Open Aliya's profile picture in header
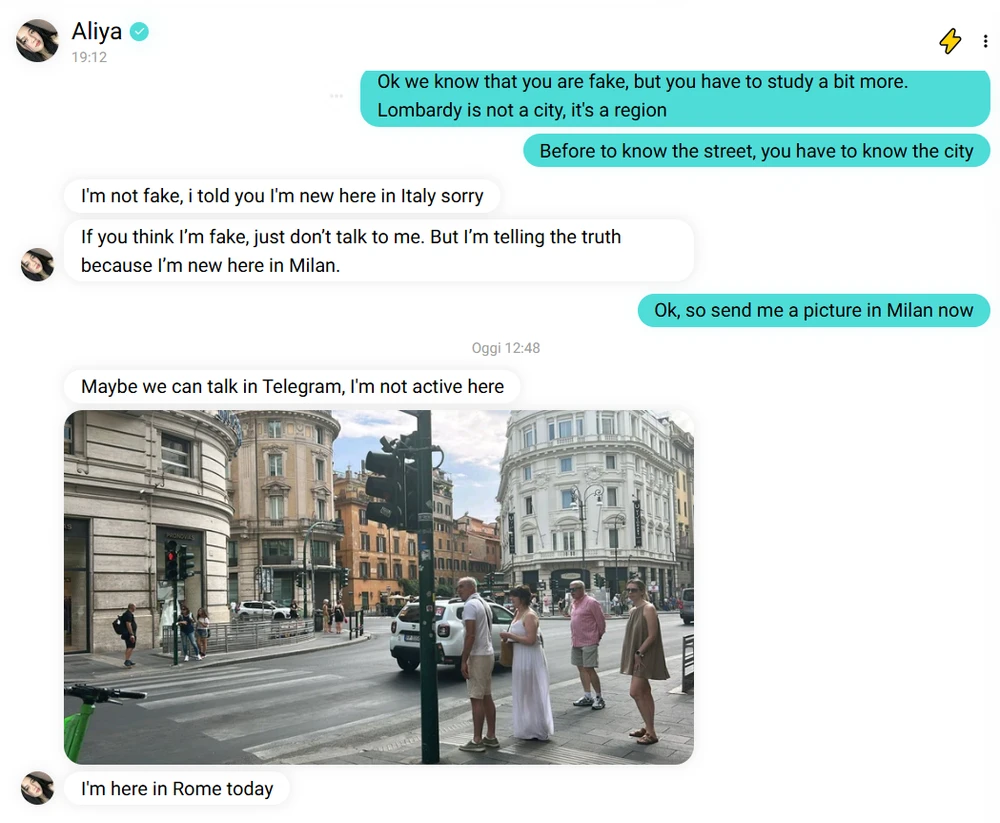Image resolution: width=1000 pixels, height=823 pixels. [x=37, y=41]
